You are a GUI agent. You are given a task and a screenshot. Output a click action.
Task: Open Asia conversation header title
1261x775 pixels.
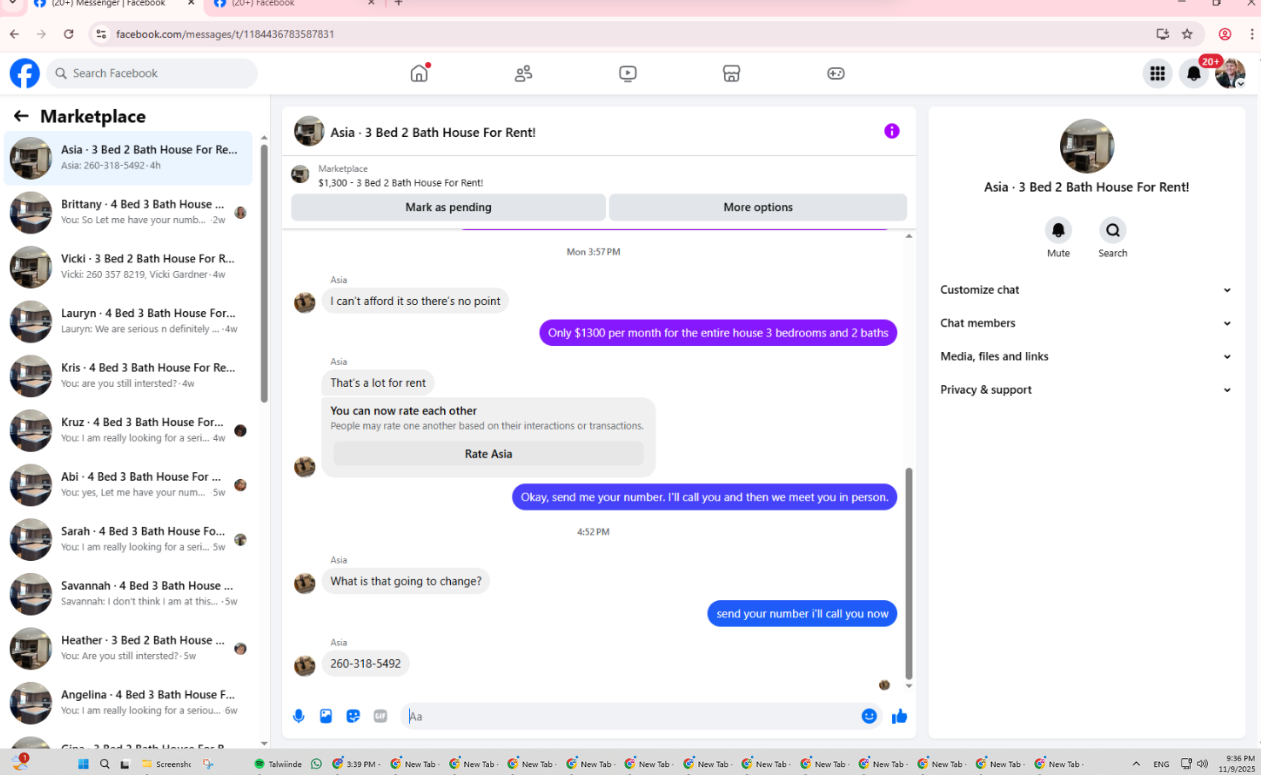[433, 132]
